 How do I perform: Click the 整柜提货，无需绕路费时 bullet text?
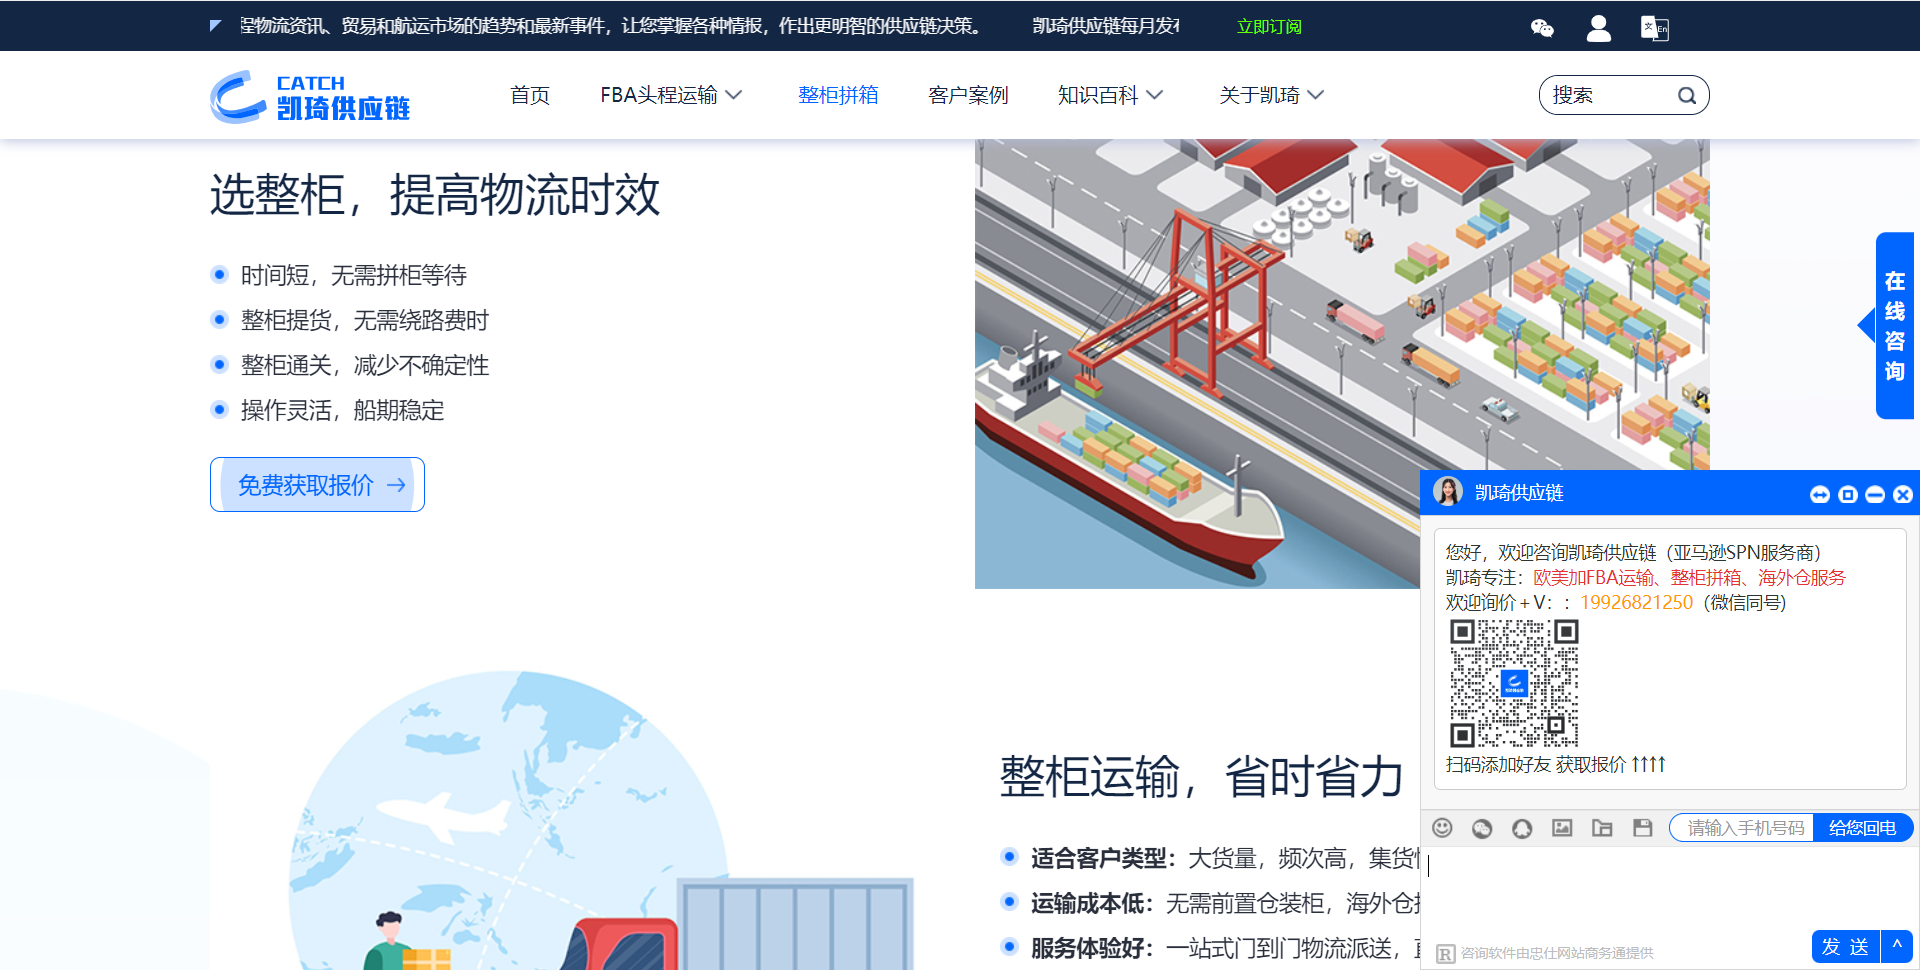(x=365, y=320)
